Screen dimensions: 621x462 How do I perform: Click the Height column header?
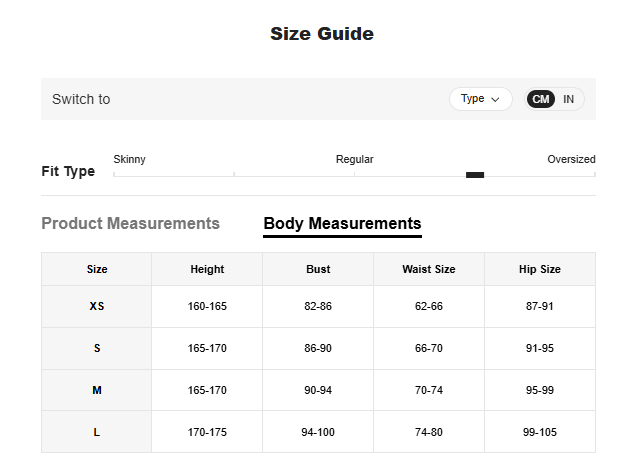pos(207,269)
